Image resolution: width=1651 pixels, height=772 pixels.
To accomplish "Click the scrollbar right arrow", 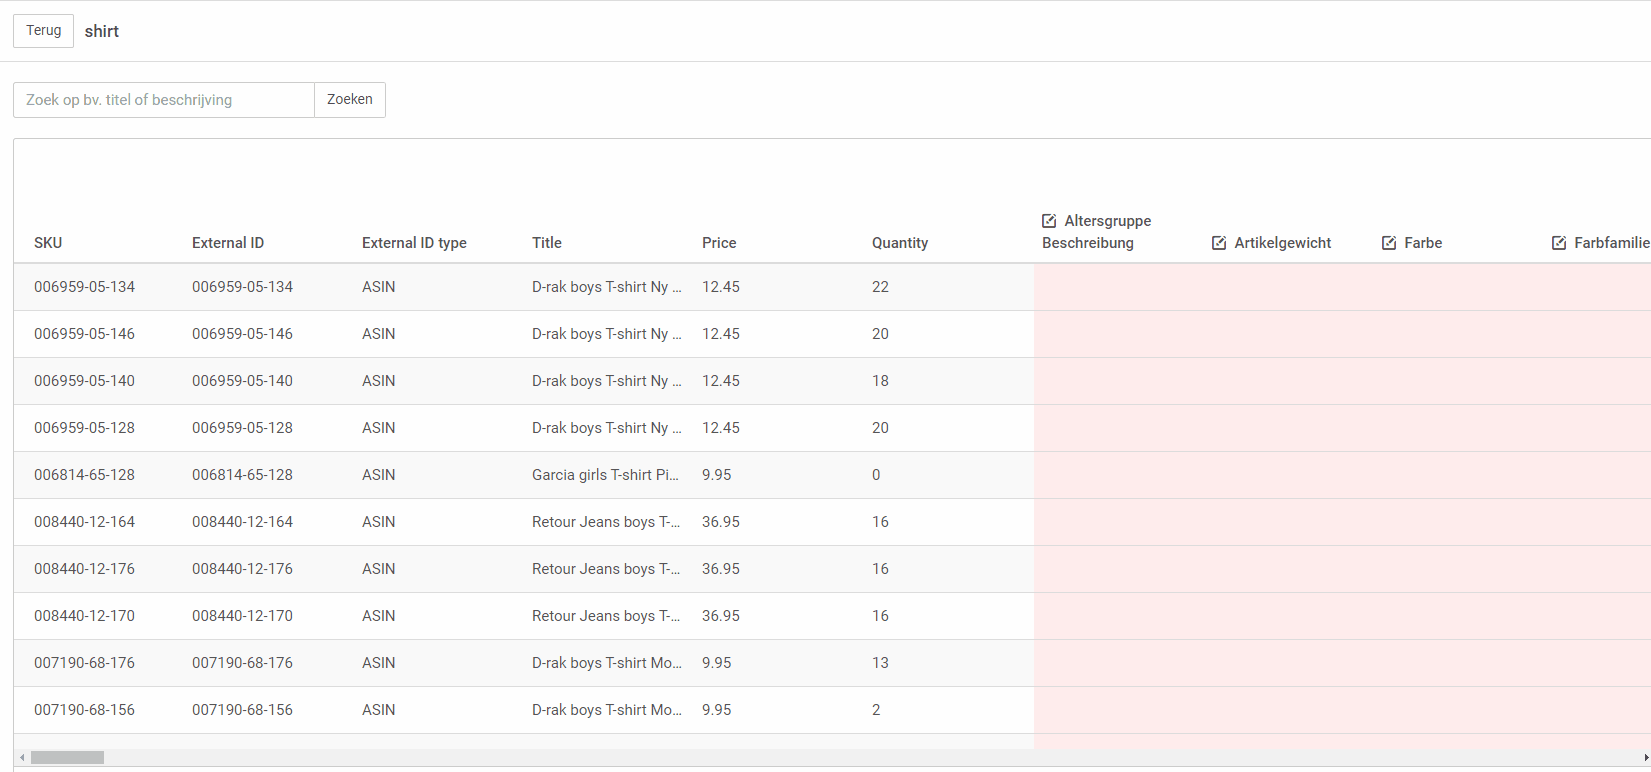I will pyautogui.click(x=1645, y=758).
